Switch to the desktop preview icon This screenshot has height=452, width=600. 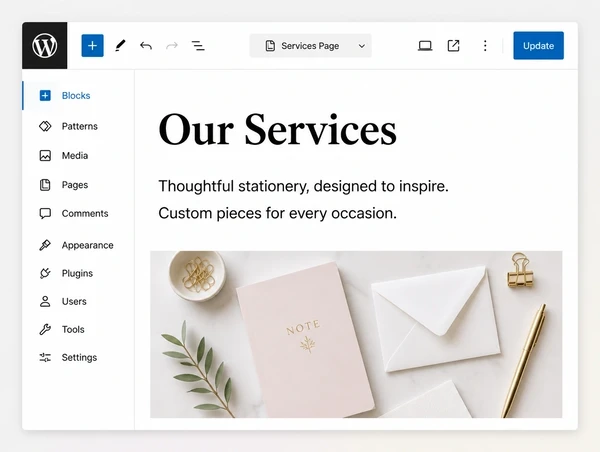[x=425, y=46]
